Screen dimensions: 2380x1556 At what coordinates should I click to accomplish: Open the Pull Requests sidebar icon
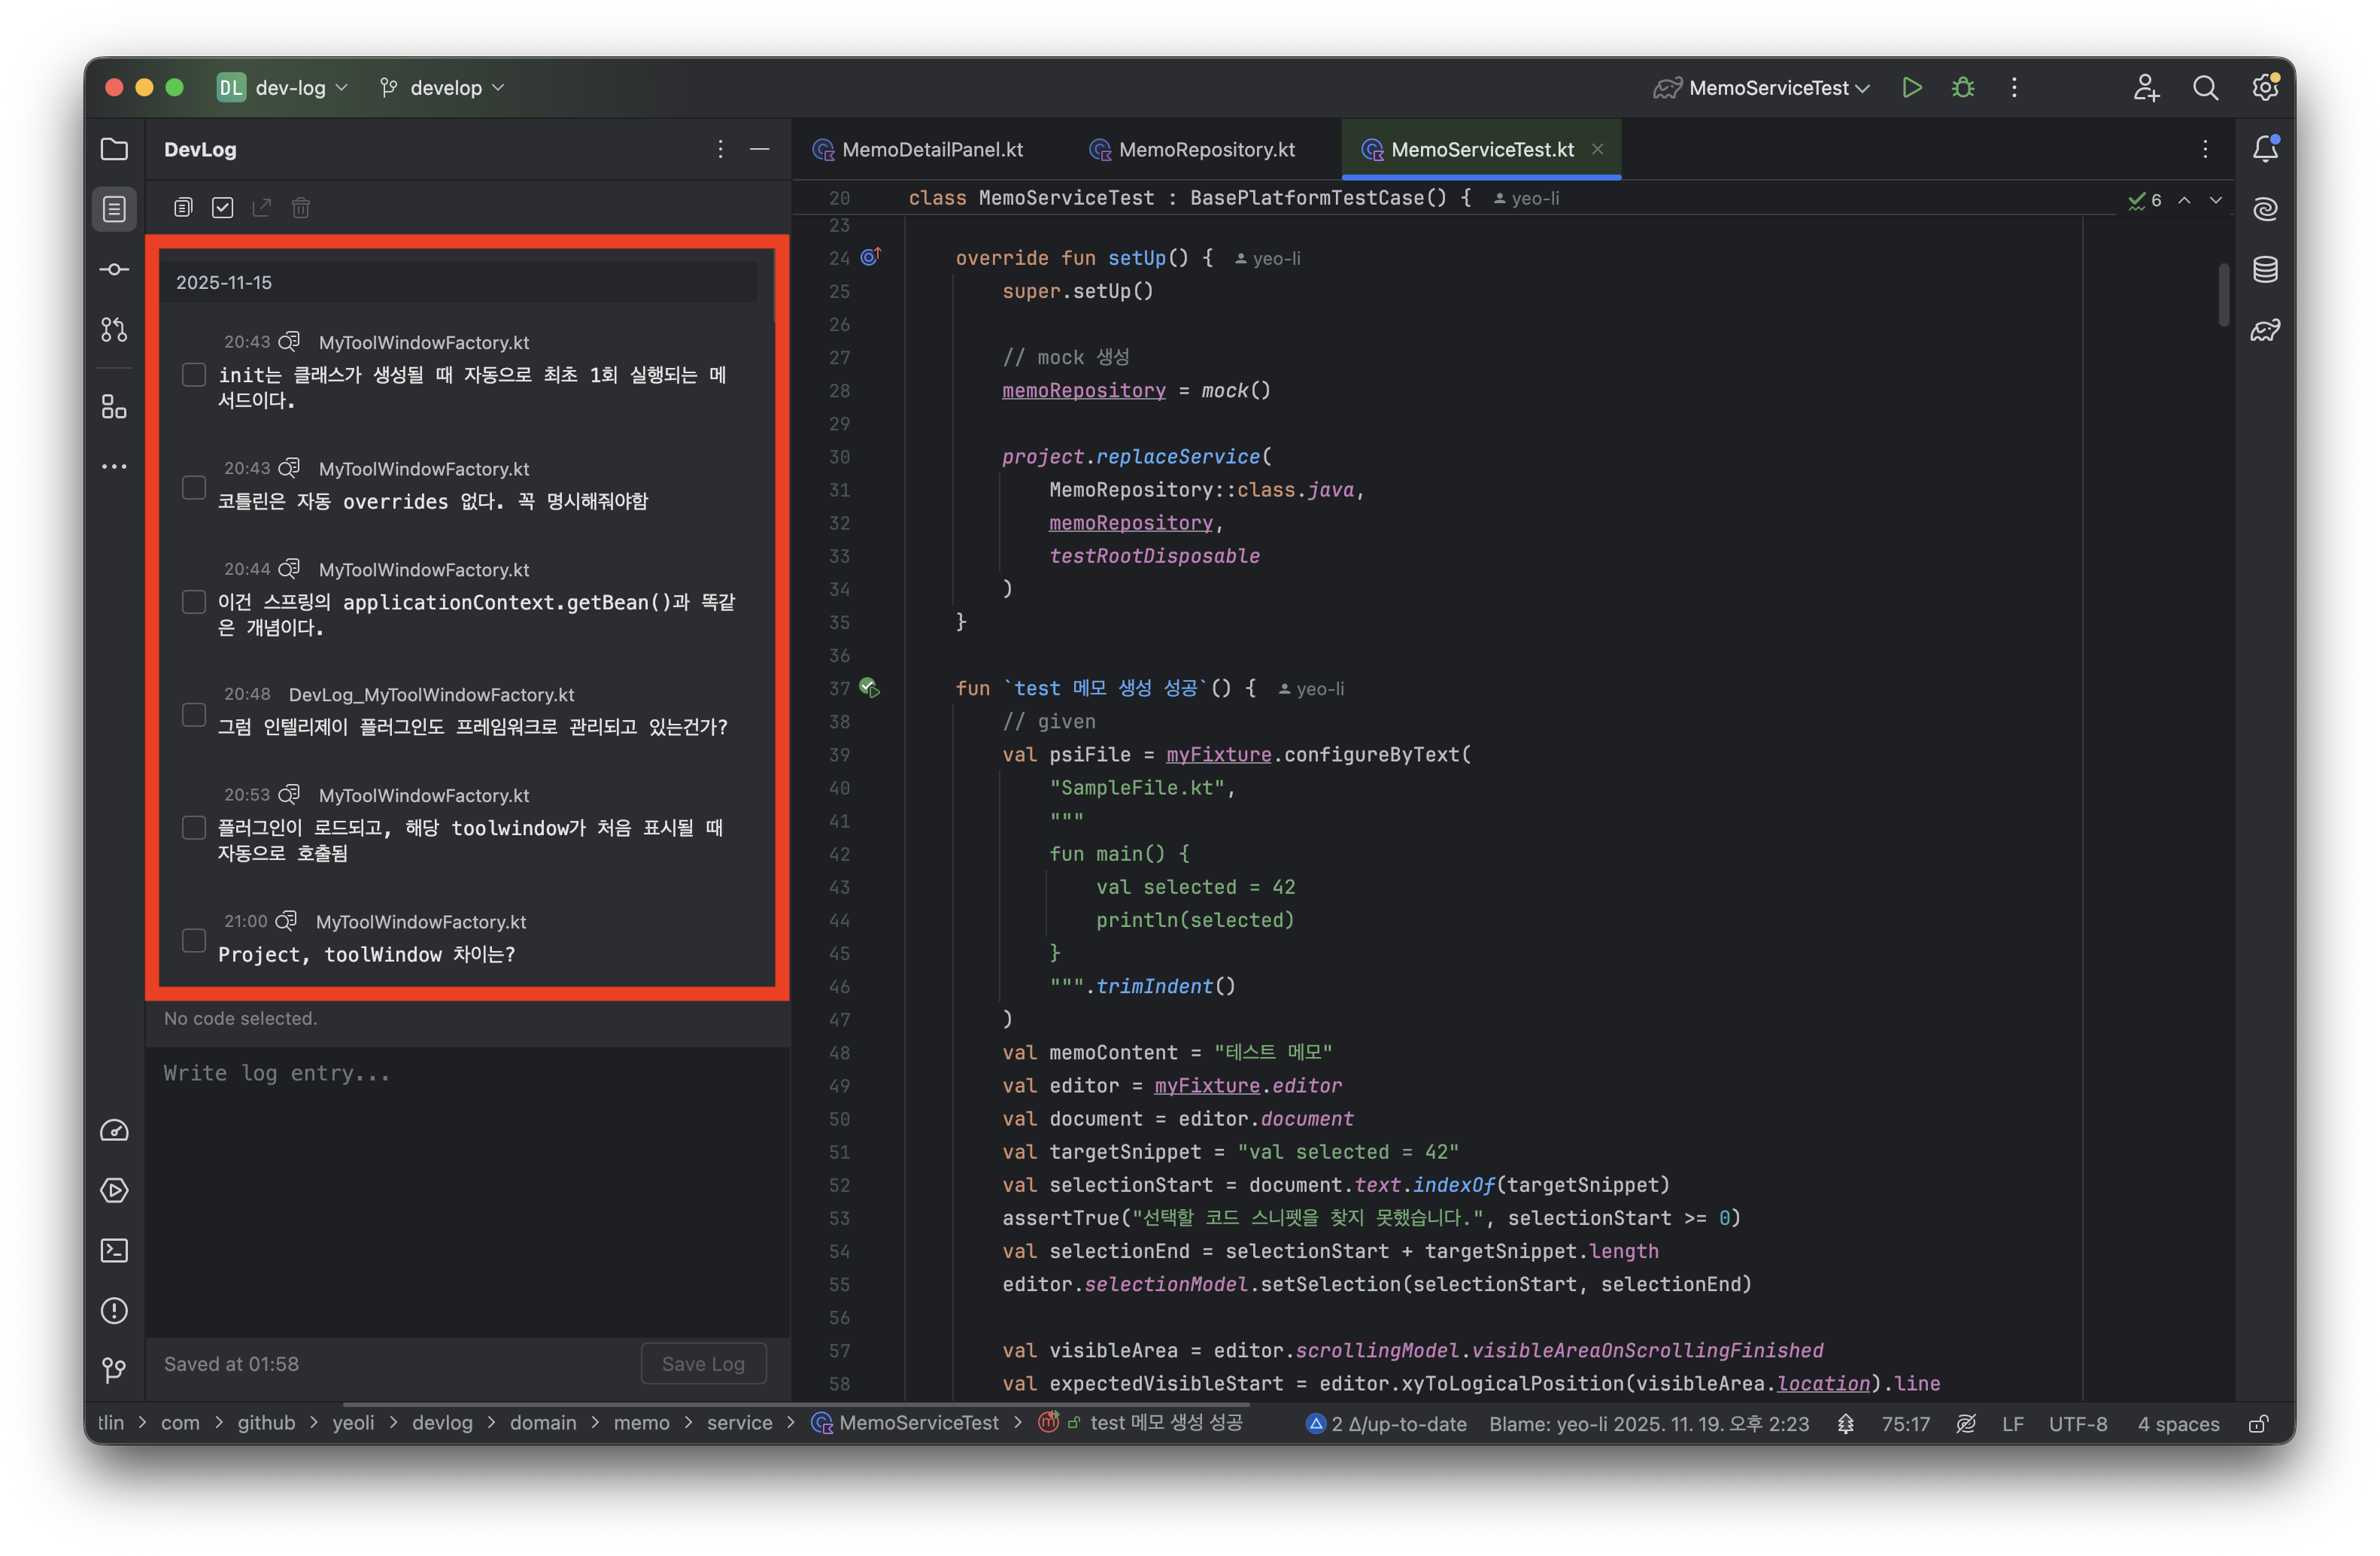click(114, 329)
